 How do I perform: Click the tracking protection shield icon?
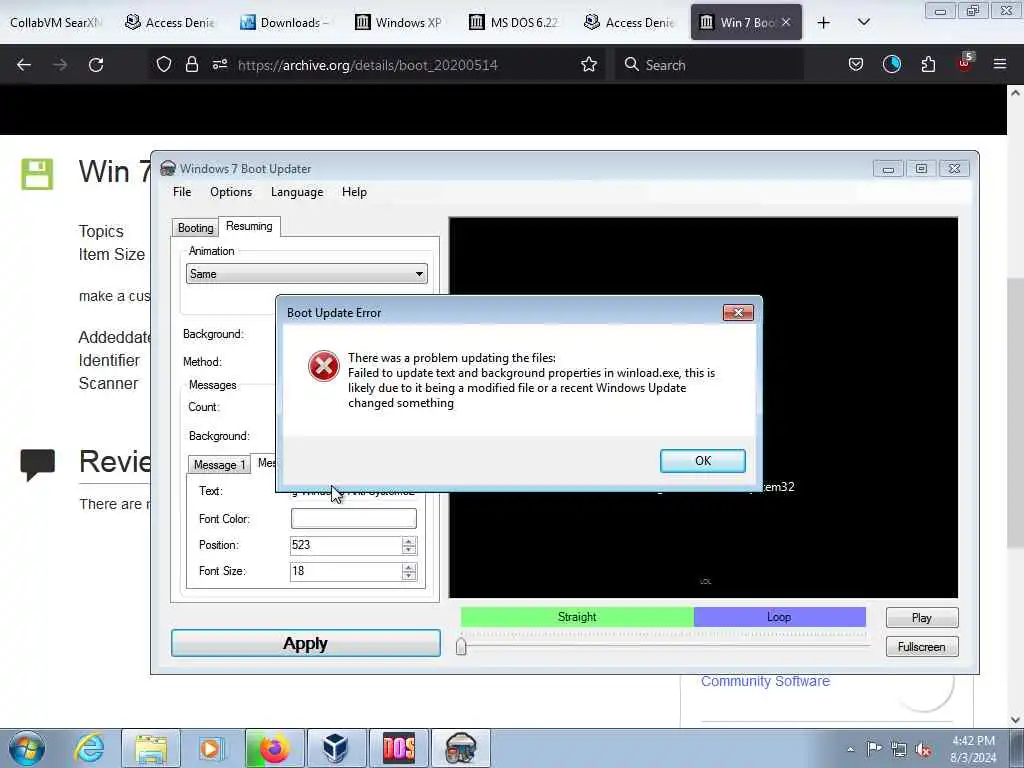click(x=164, y=64)
